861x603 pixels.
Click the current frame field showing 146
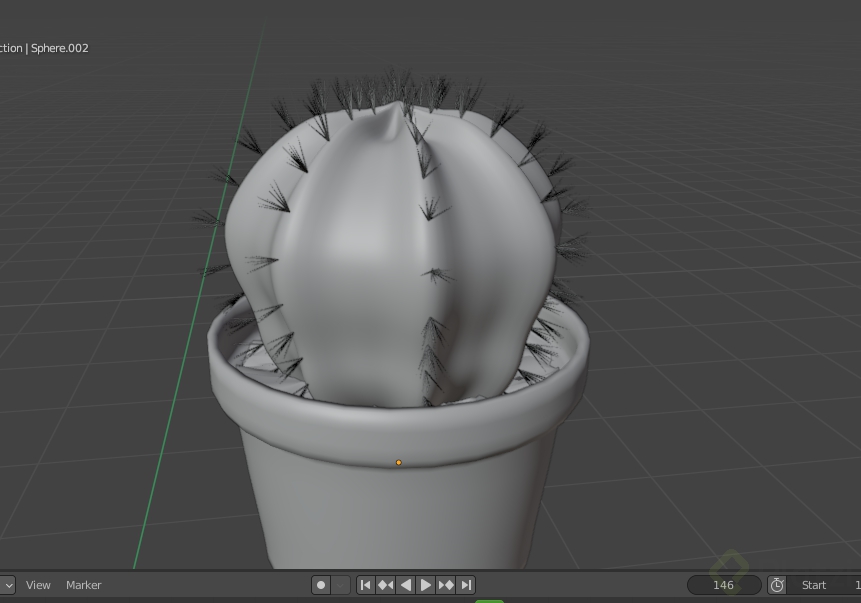tap(722, 585)
